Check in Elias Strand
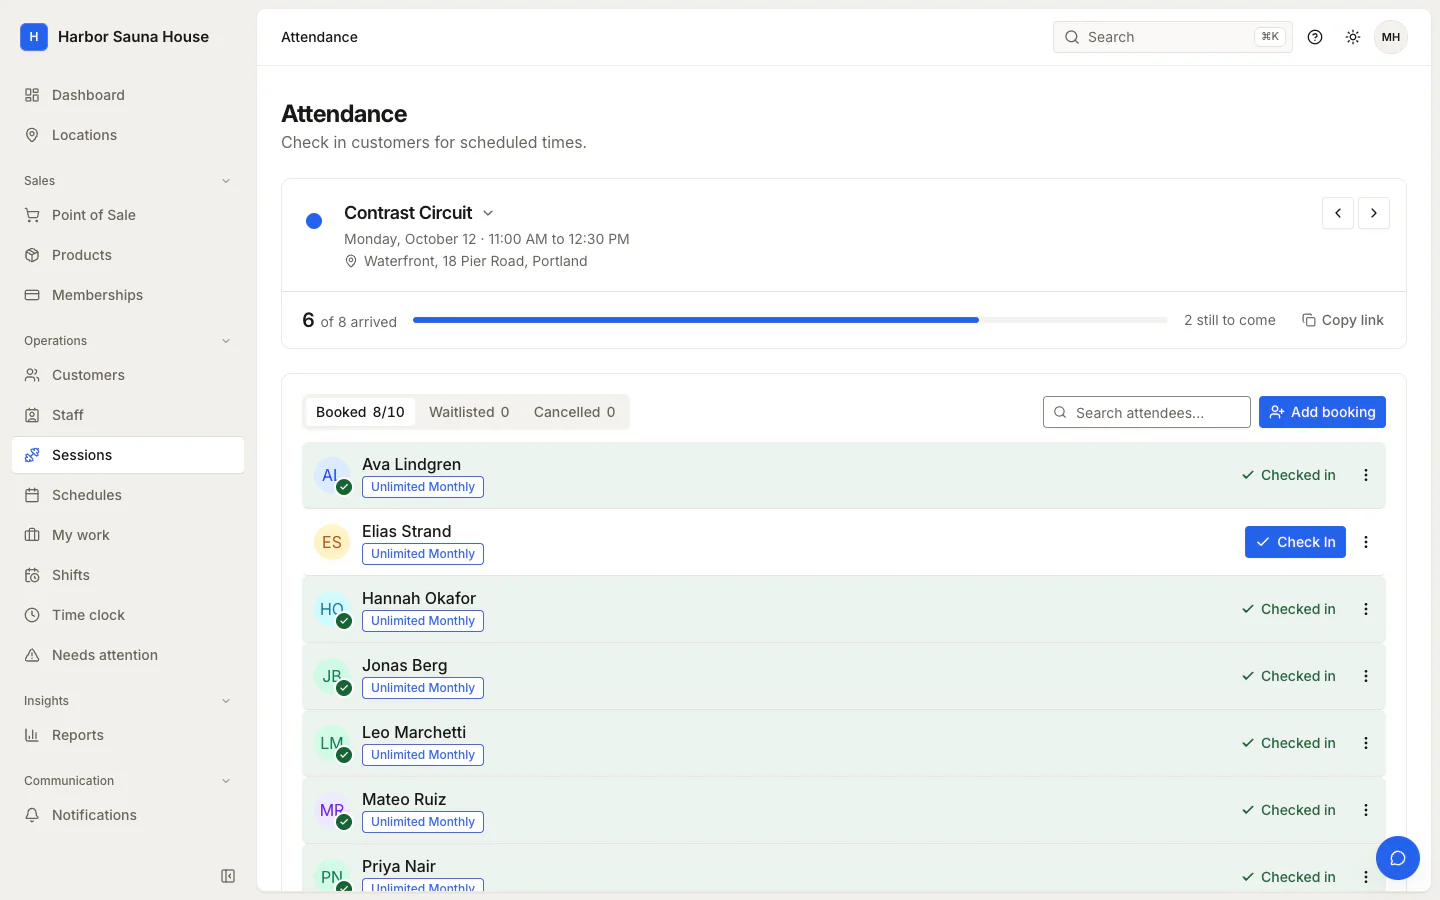 point(1295,542)
